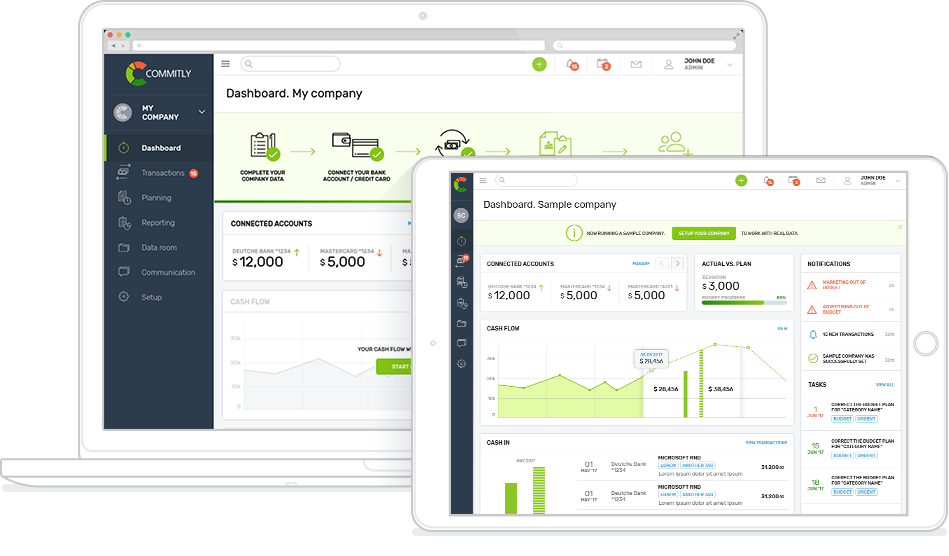This screenshot has width=949, height=556.
Task: Click the Setup gear icon in tablet sidebar
Action: click(461, 363)
